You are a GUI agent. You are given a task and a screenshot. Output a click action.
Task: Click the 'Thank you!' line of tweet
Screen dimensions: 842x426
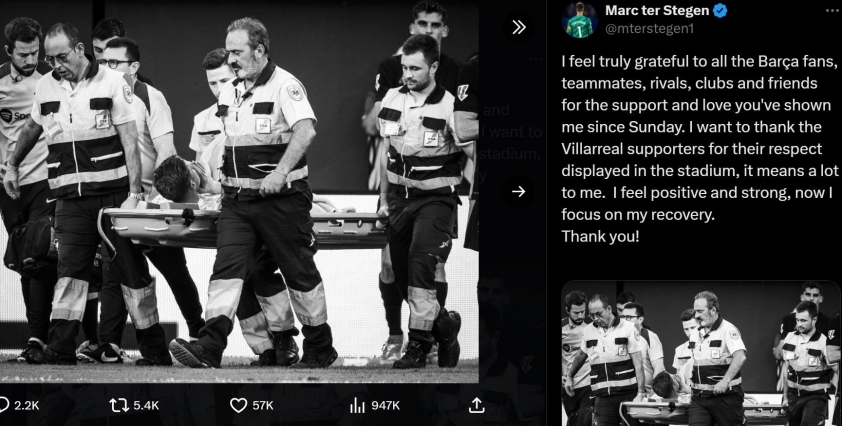600,236
